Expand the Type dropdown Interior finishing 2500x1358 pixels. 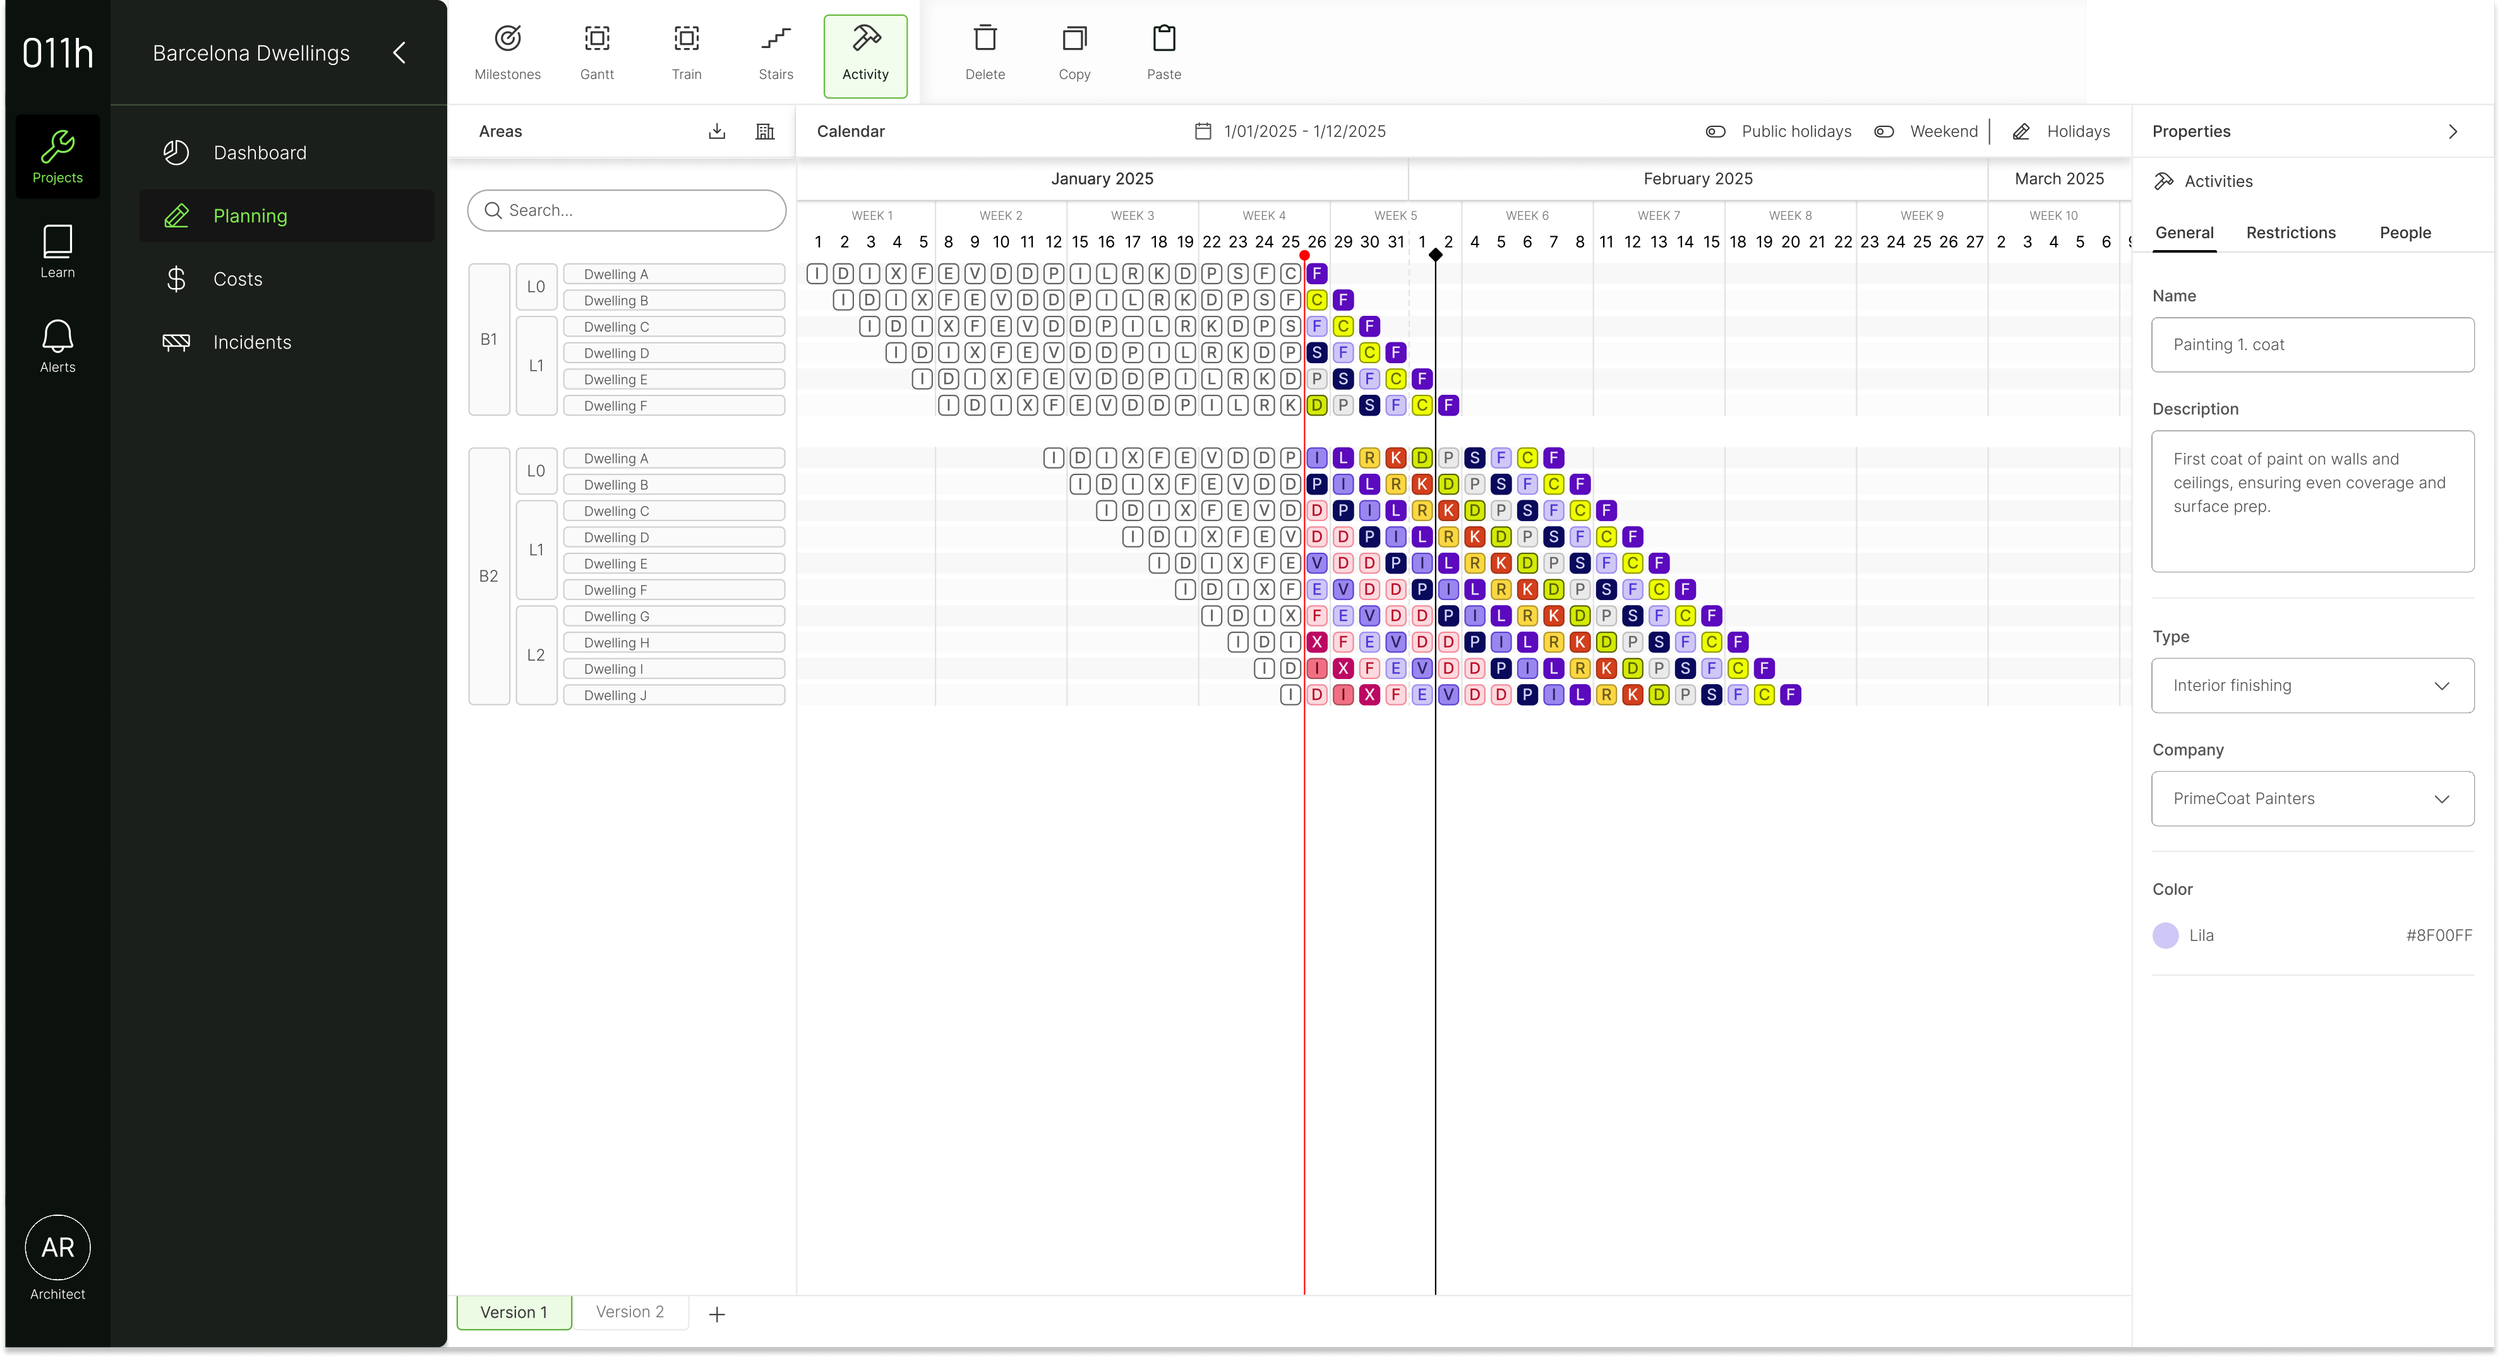coord(2312,685)
